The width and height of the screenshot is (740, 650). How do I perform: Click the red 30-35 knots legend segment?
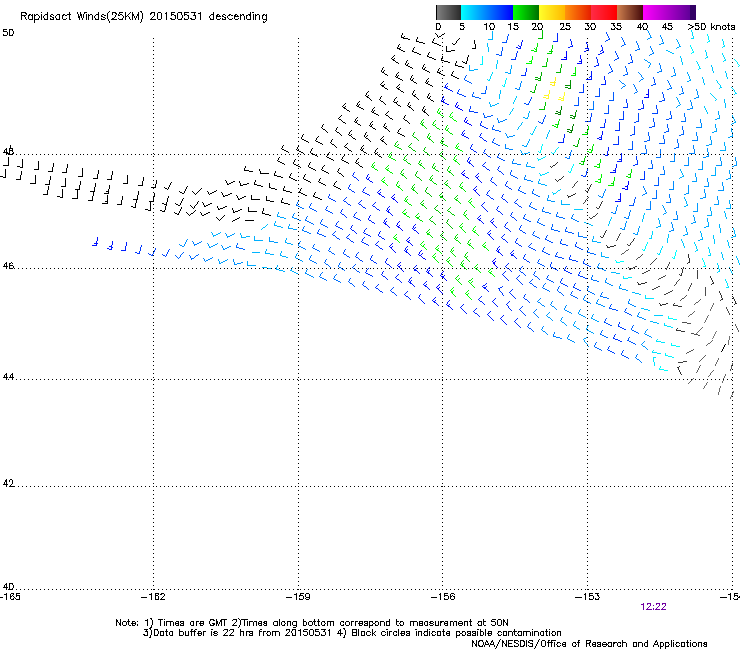604,12
